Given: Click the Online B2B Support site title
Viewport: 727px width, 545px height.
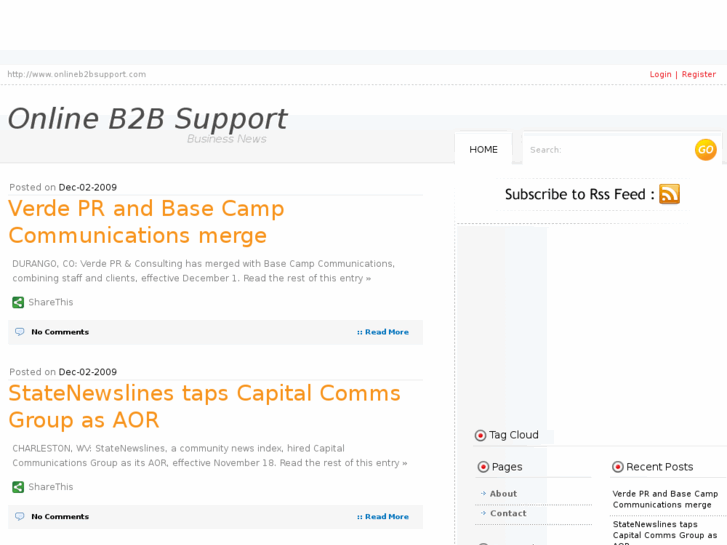Looking at the screenshot, I should pyautogui.click(x=147, y=119).
